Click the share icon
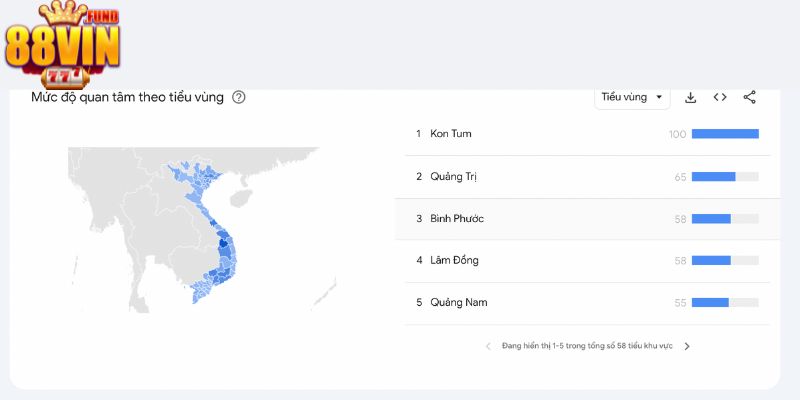This screenshot has width=800, height=400. [749, 97]
